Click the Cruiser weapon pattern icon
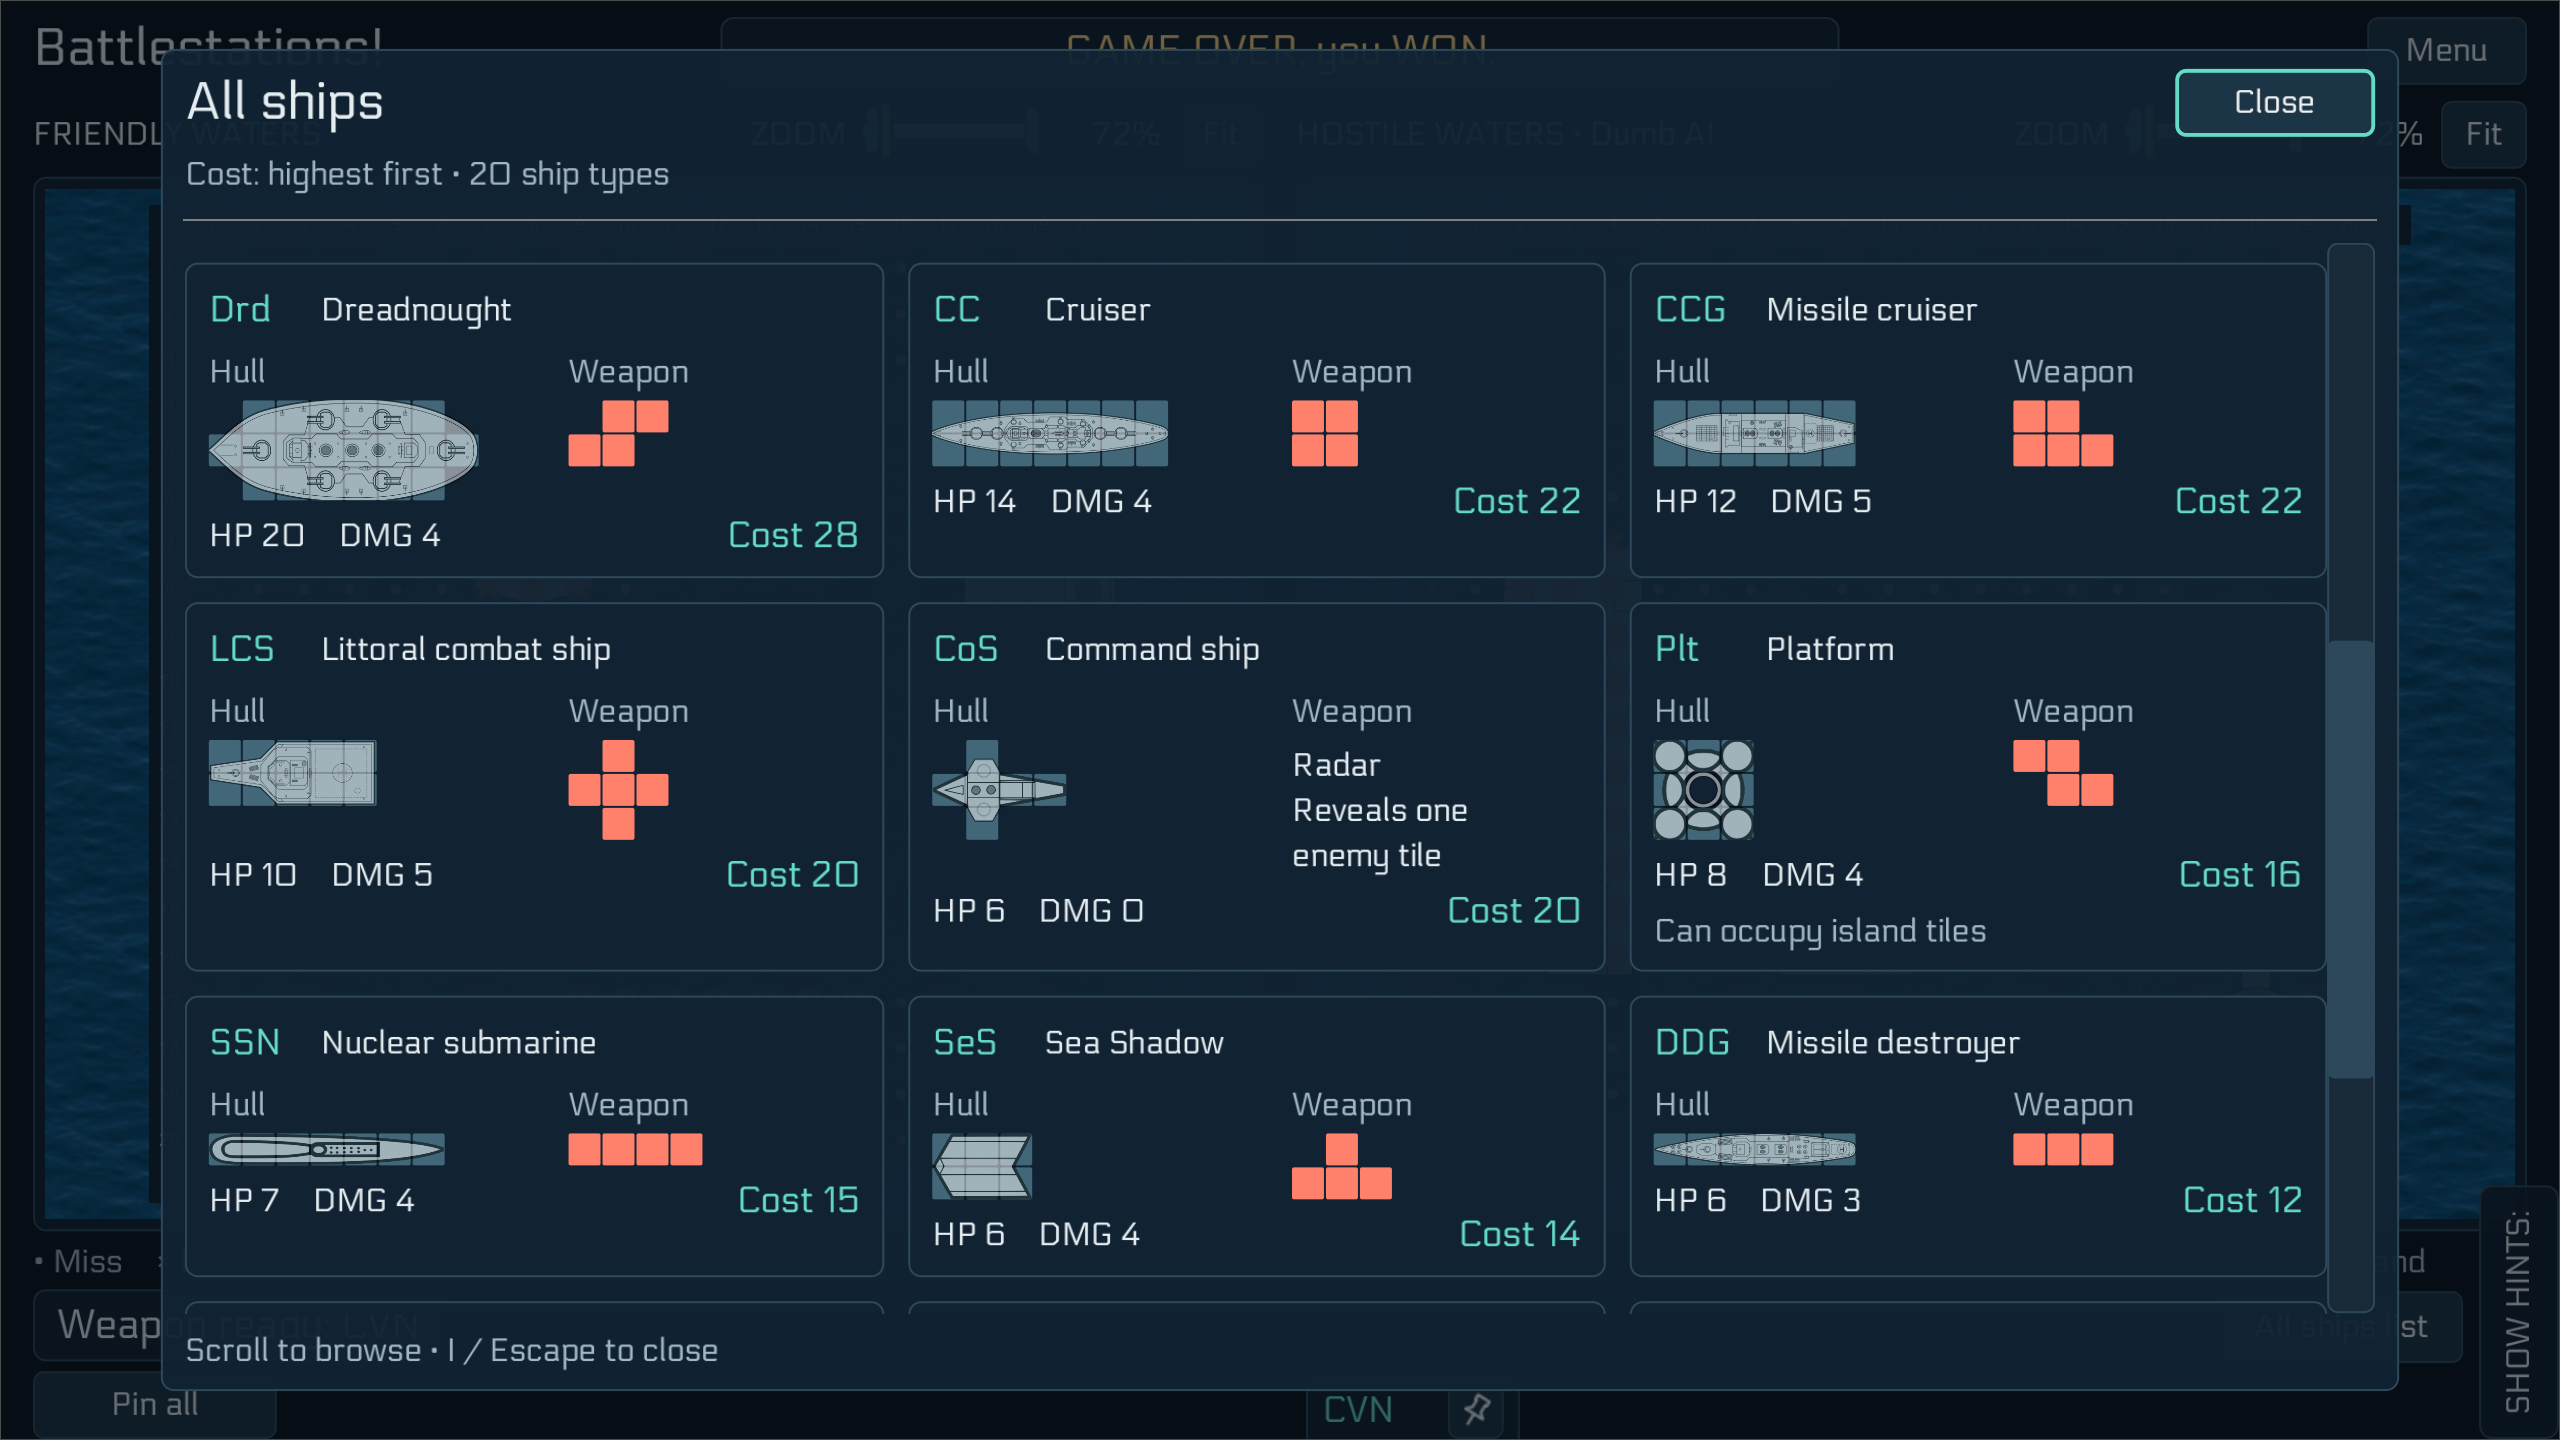Viewport: 2560px width, 1440px height. 1324,433
